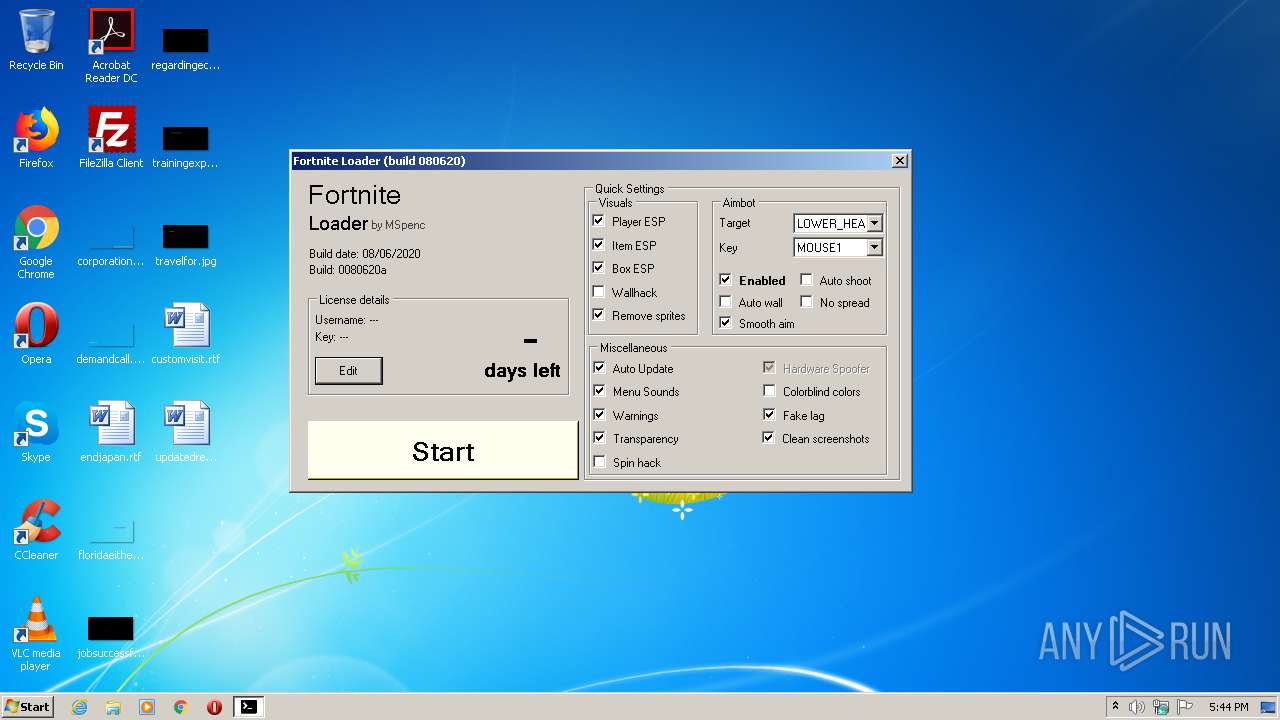The width and height of the screenshot is (1280, 720).
Task: Launch Skype from the desktop
Action: point(36,432)
